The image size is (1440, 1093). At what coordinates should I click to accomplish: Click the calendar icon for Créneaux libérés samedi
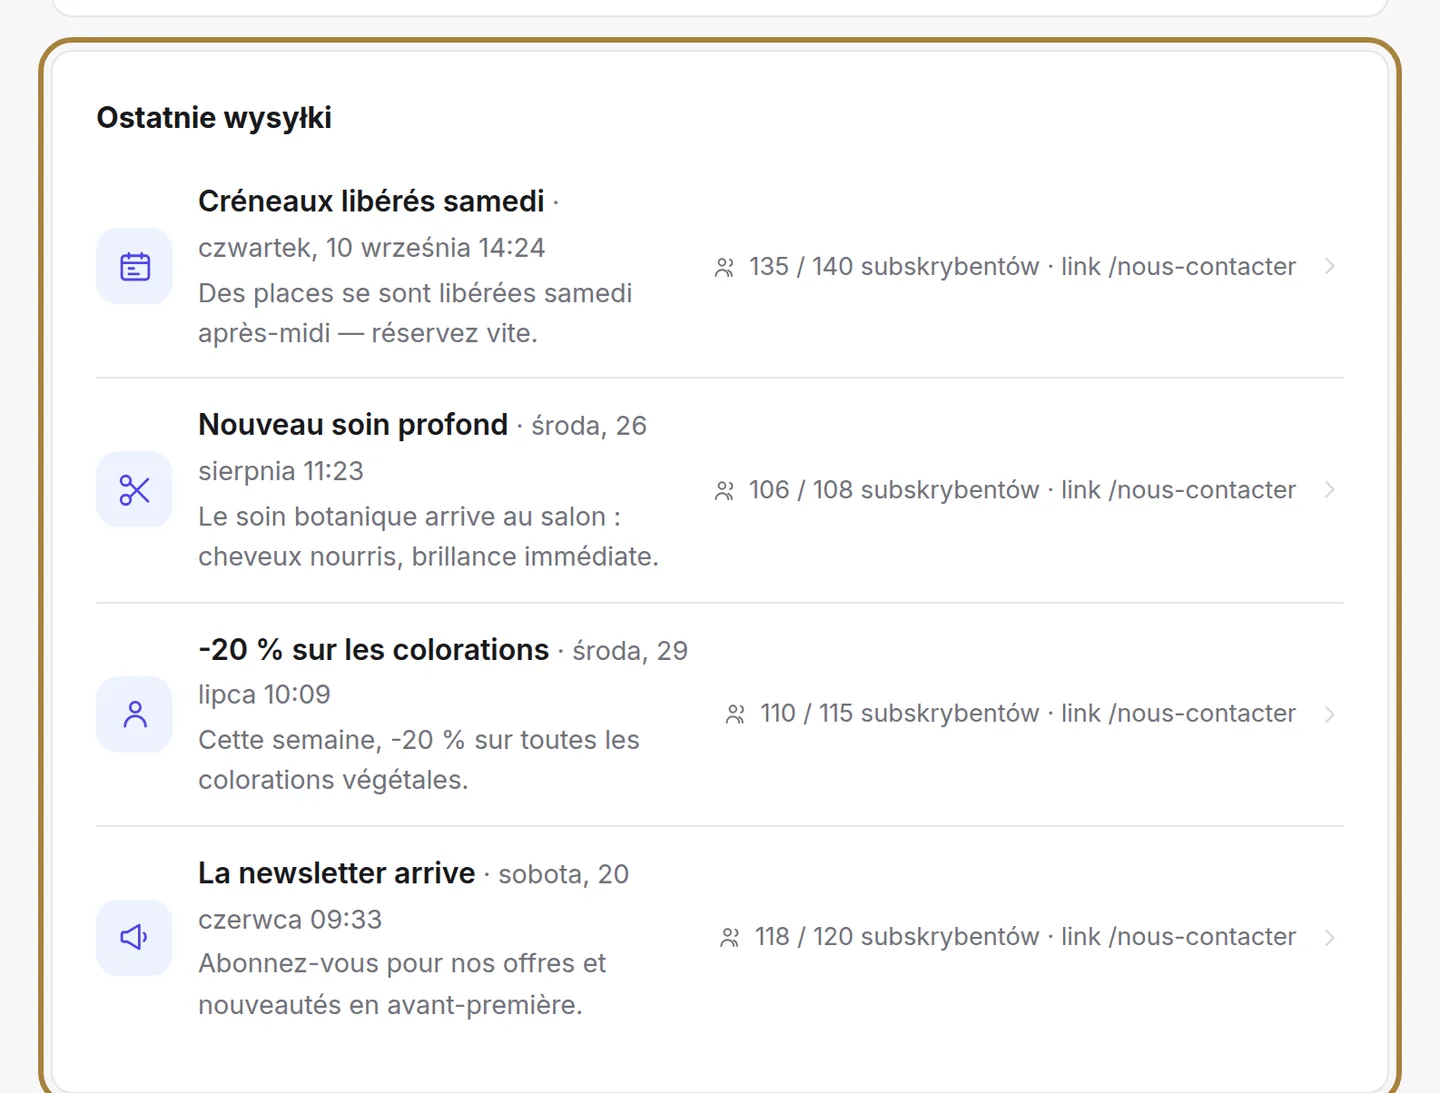pos(135,266)
